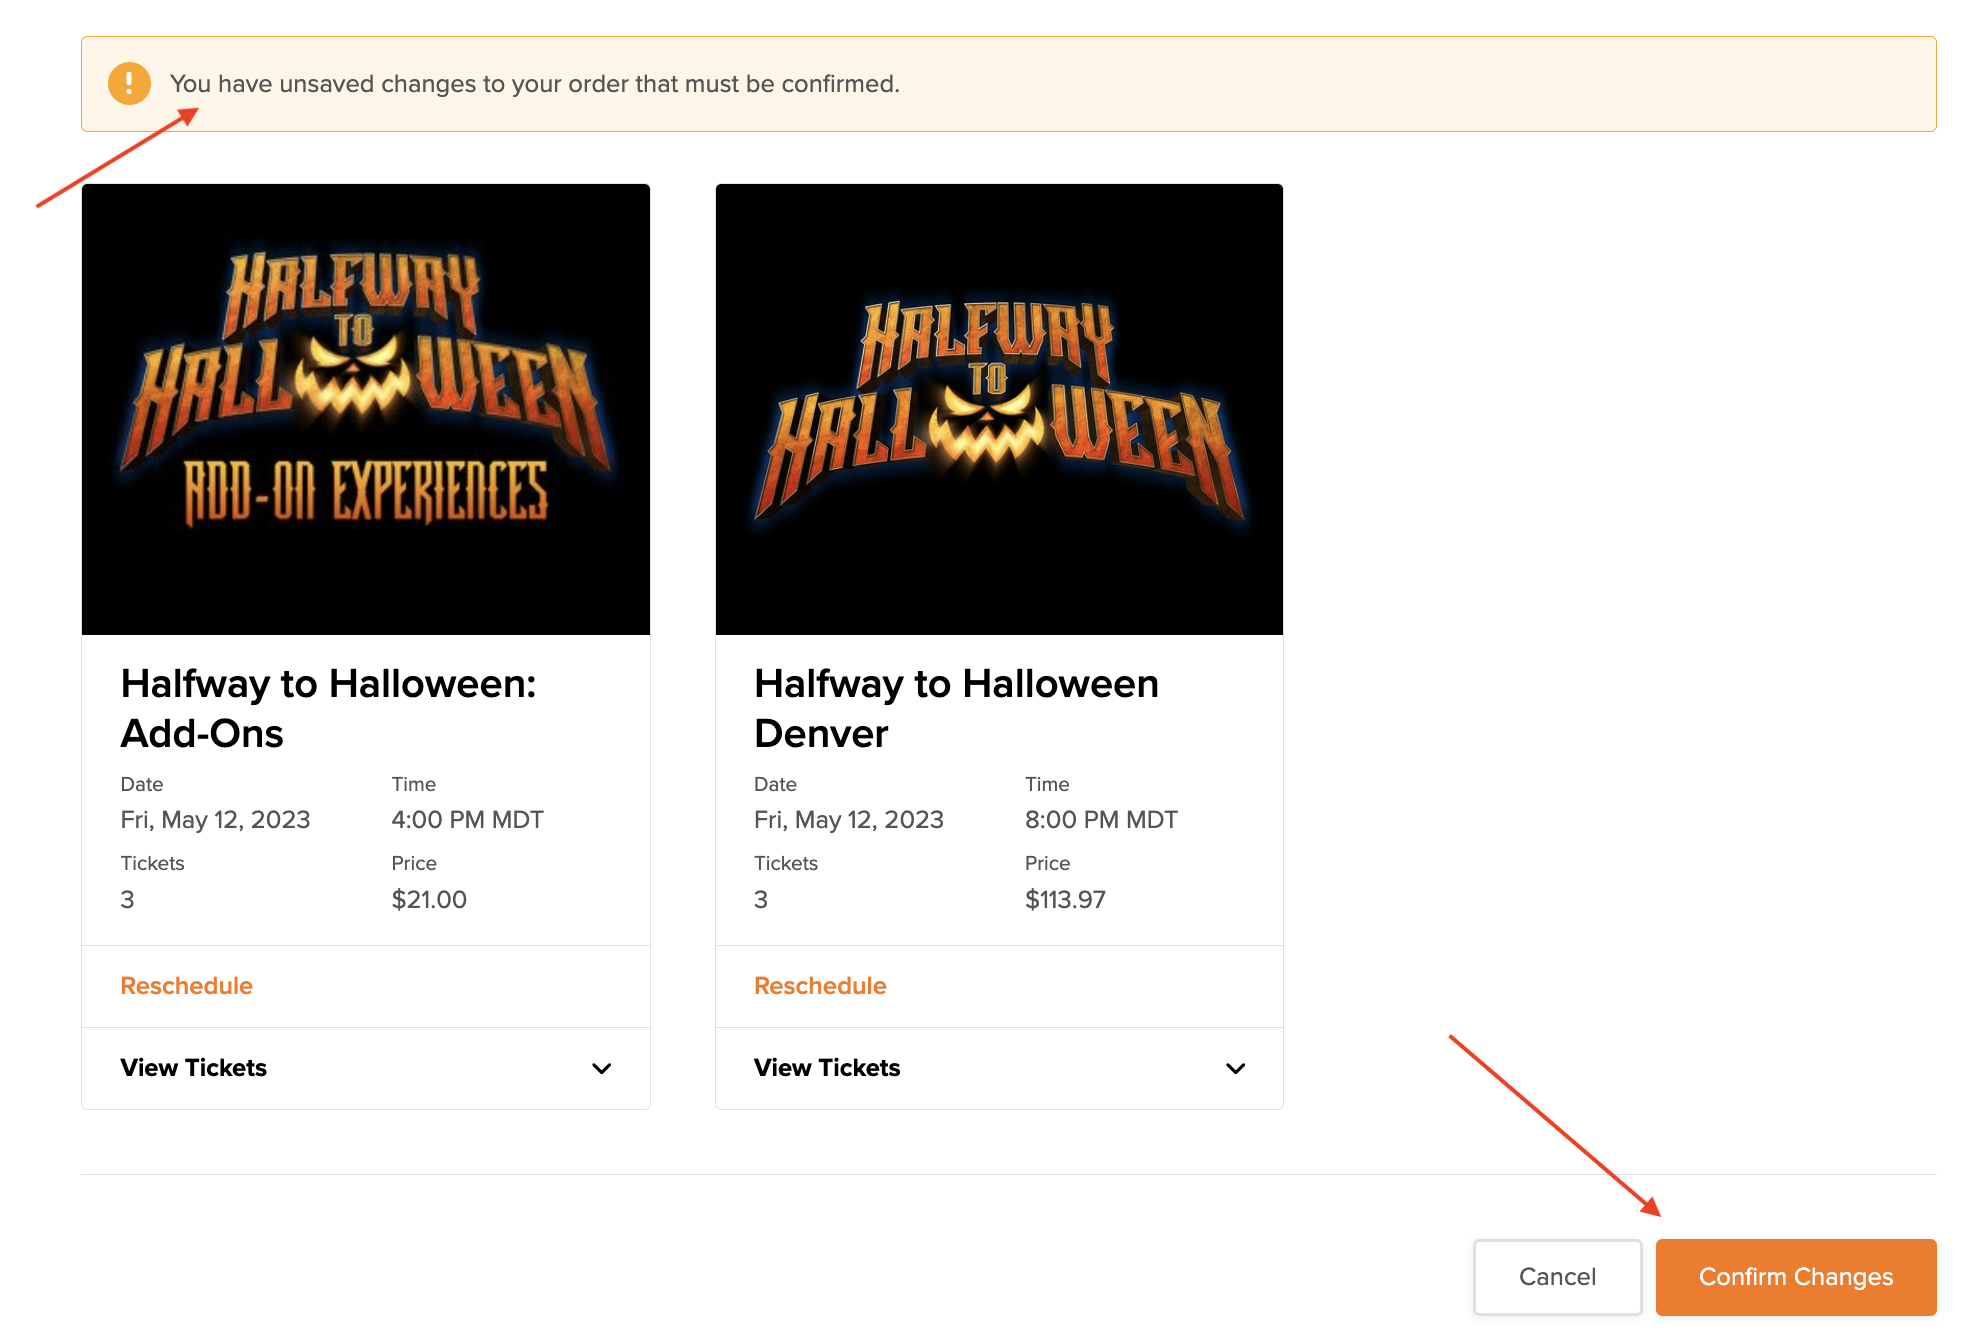Open the Halfway to Halloween Denver image

coord(999,409)
